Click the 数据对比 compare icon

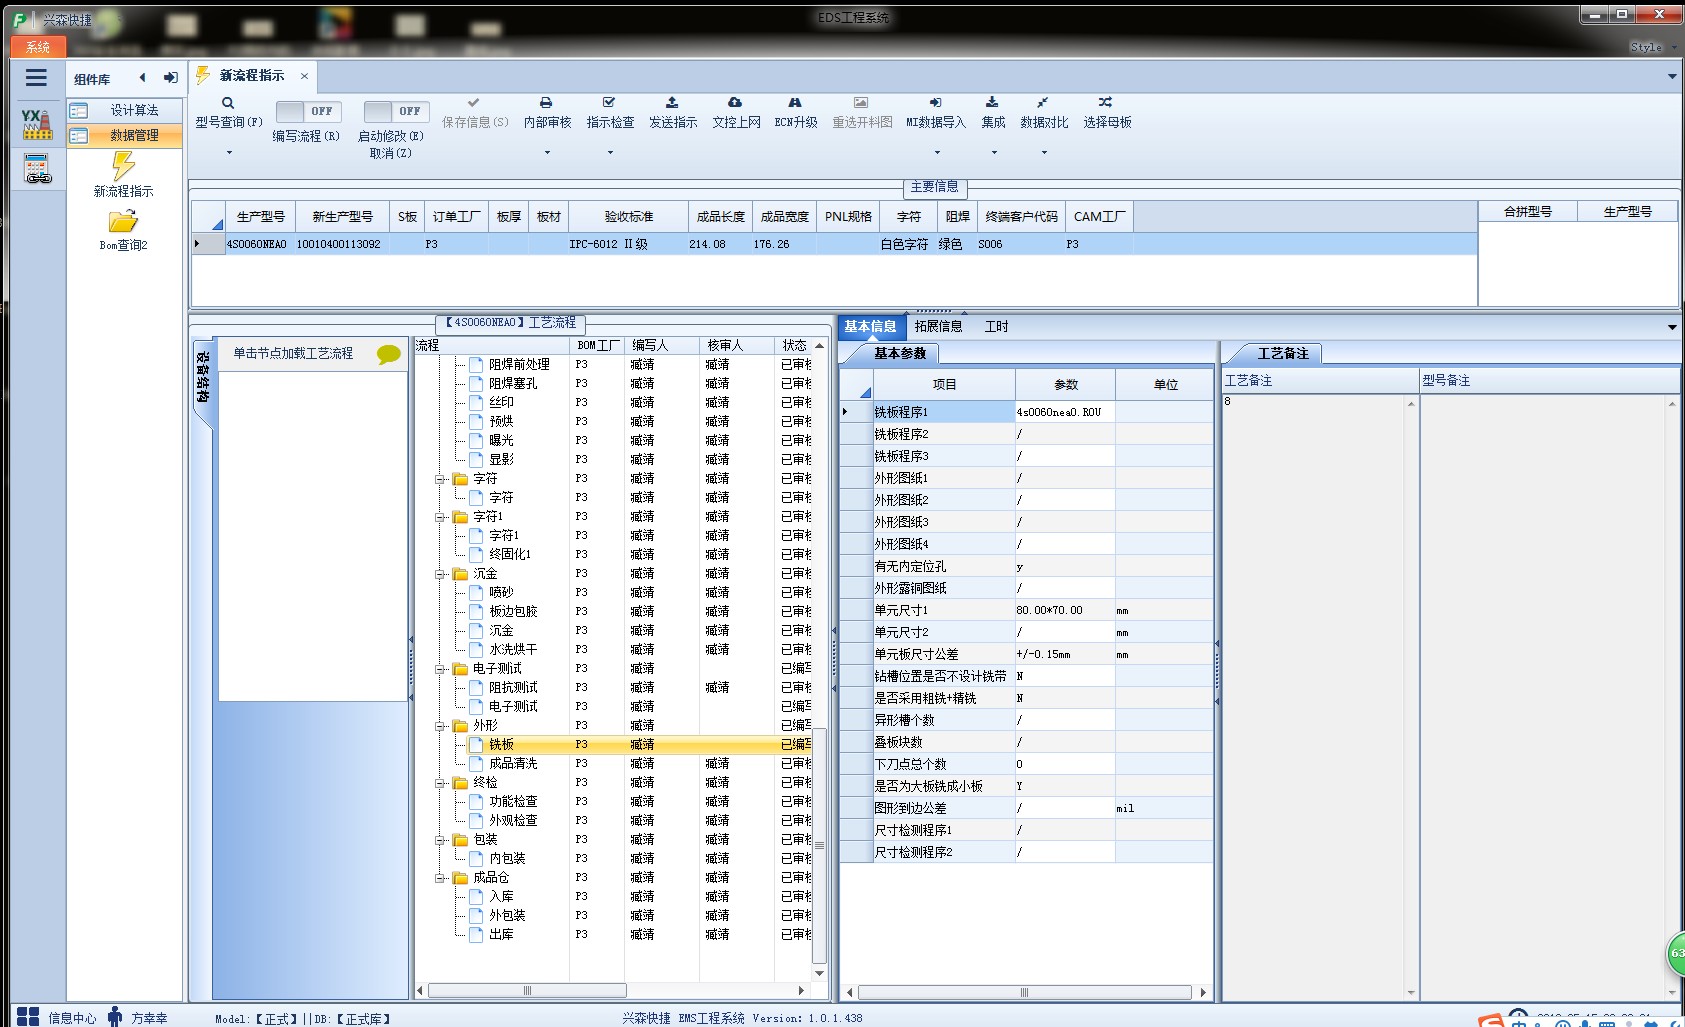coord(1043,102)
